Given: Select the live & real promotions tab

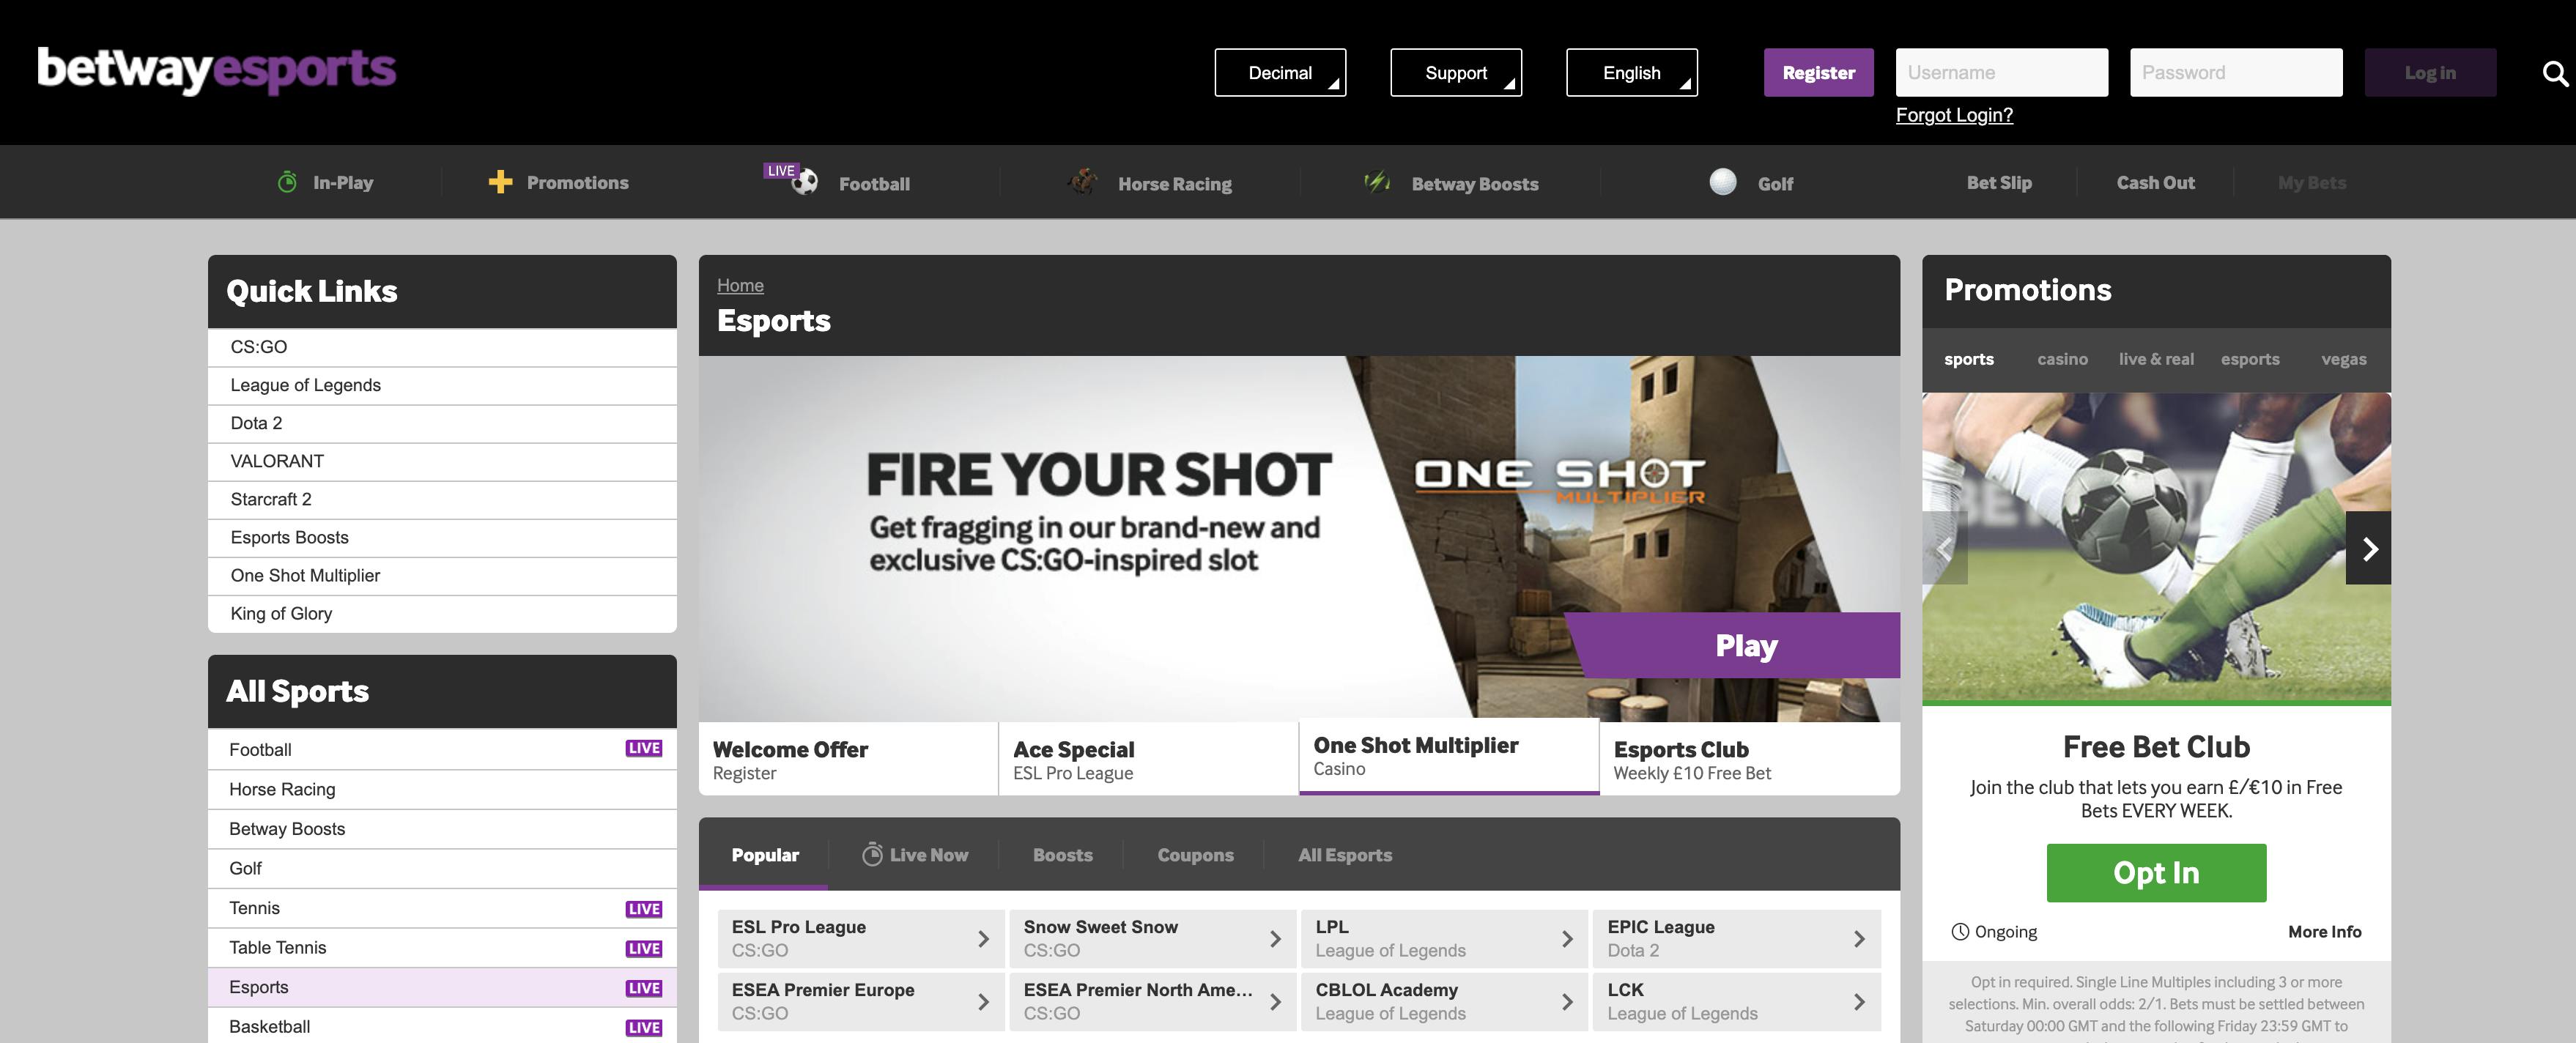Looking at the screenshot, I should click(x=2156, y=359).
